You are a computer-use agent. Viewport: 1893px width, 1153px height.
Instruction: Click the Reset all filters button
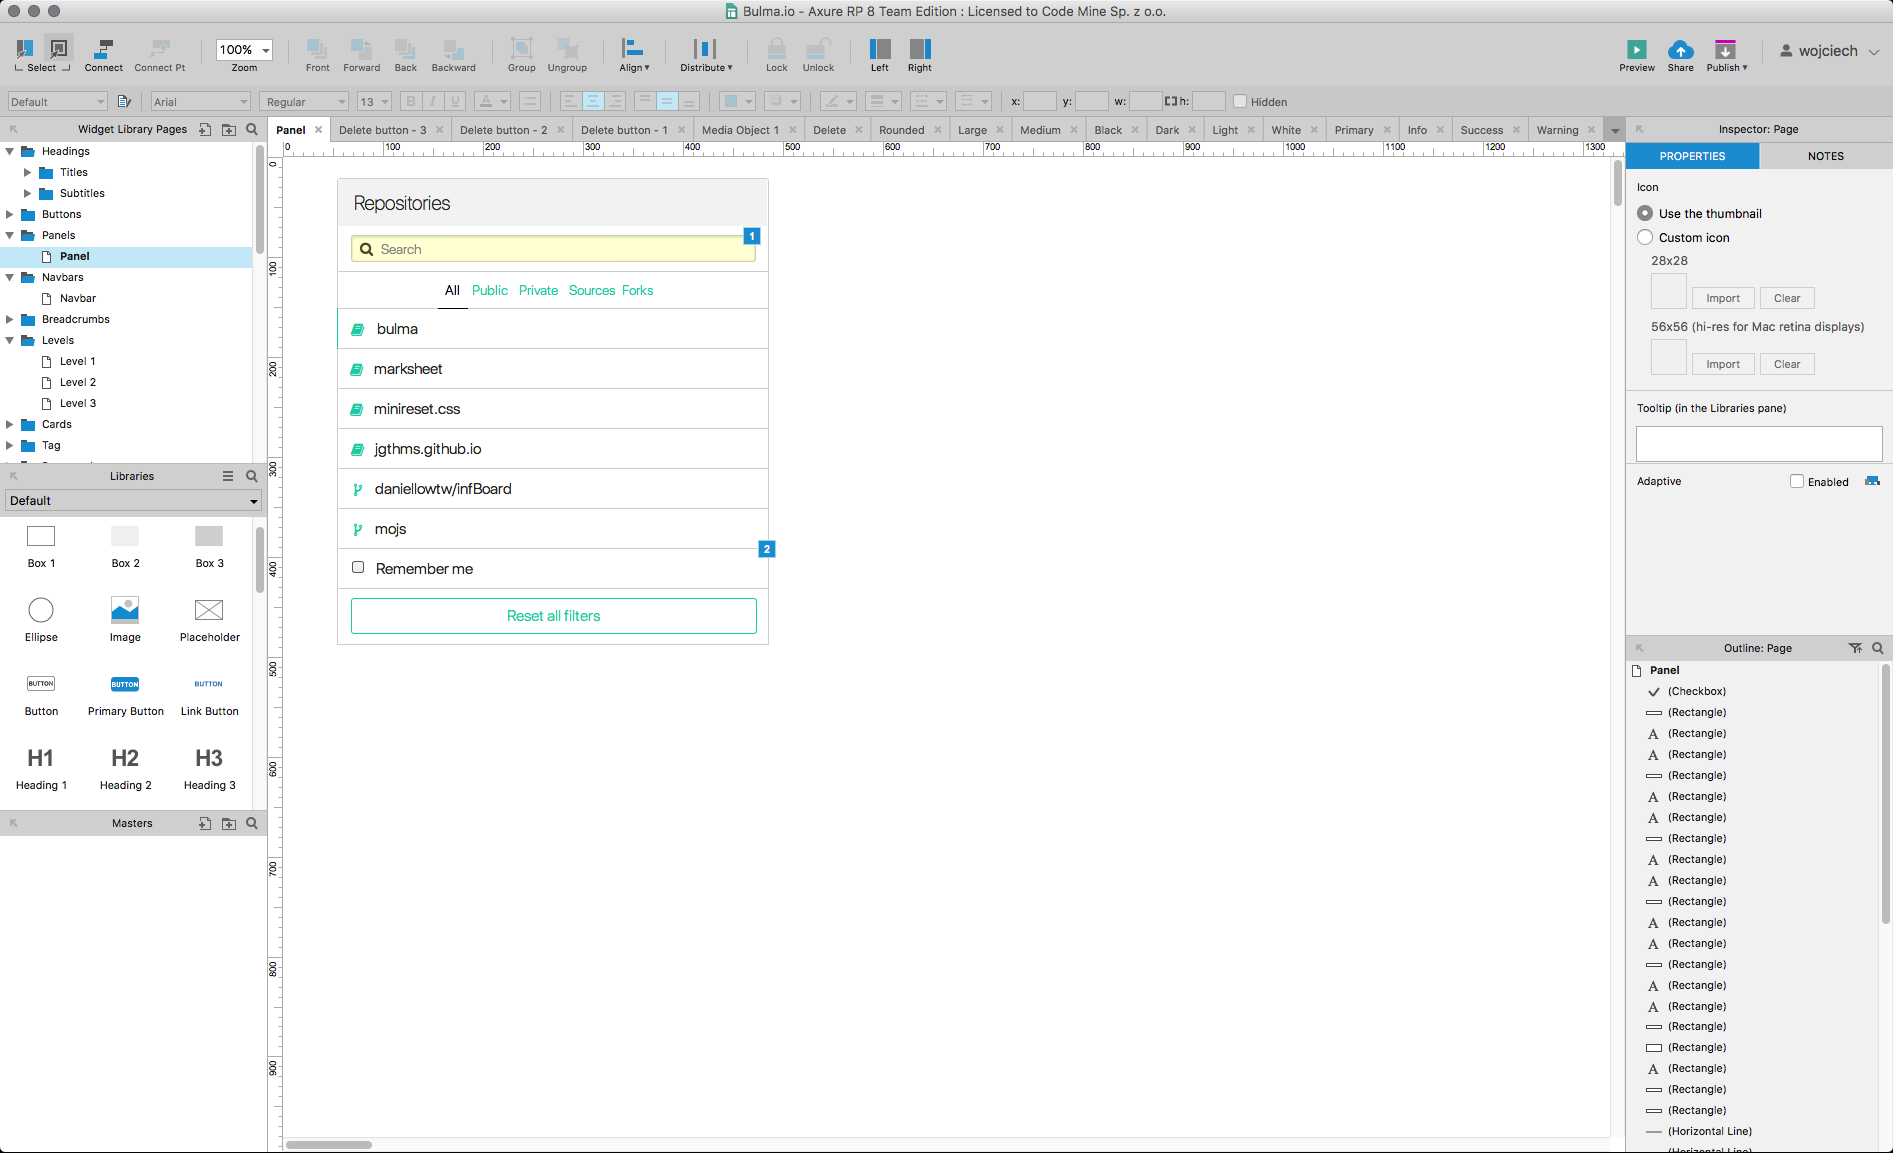553,616
